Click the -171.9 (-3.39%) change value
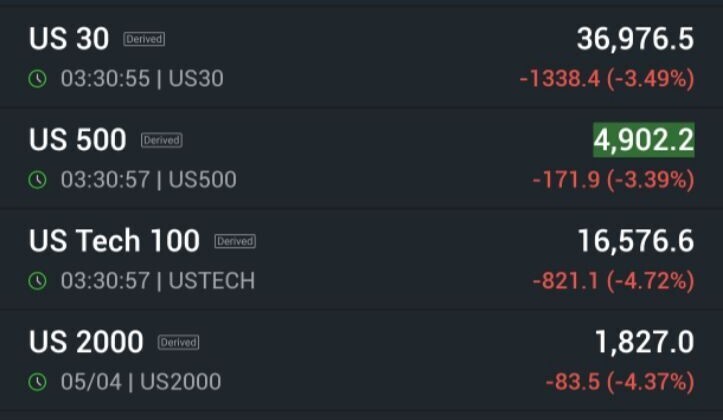The width and height of the screenshot is (723, 420). pyautogui.click(x=612, y=180)
